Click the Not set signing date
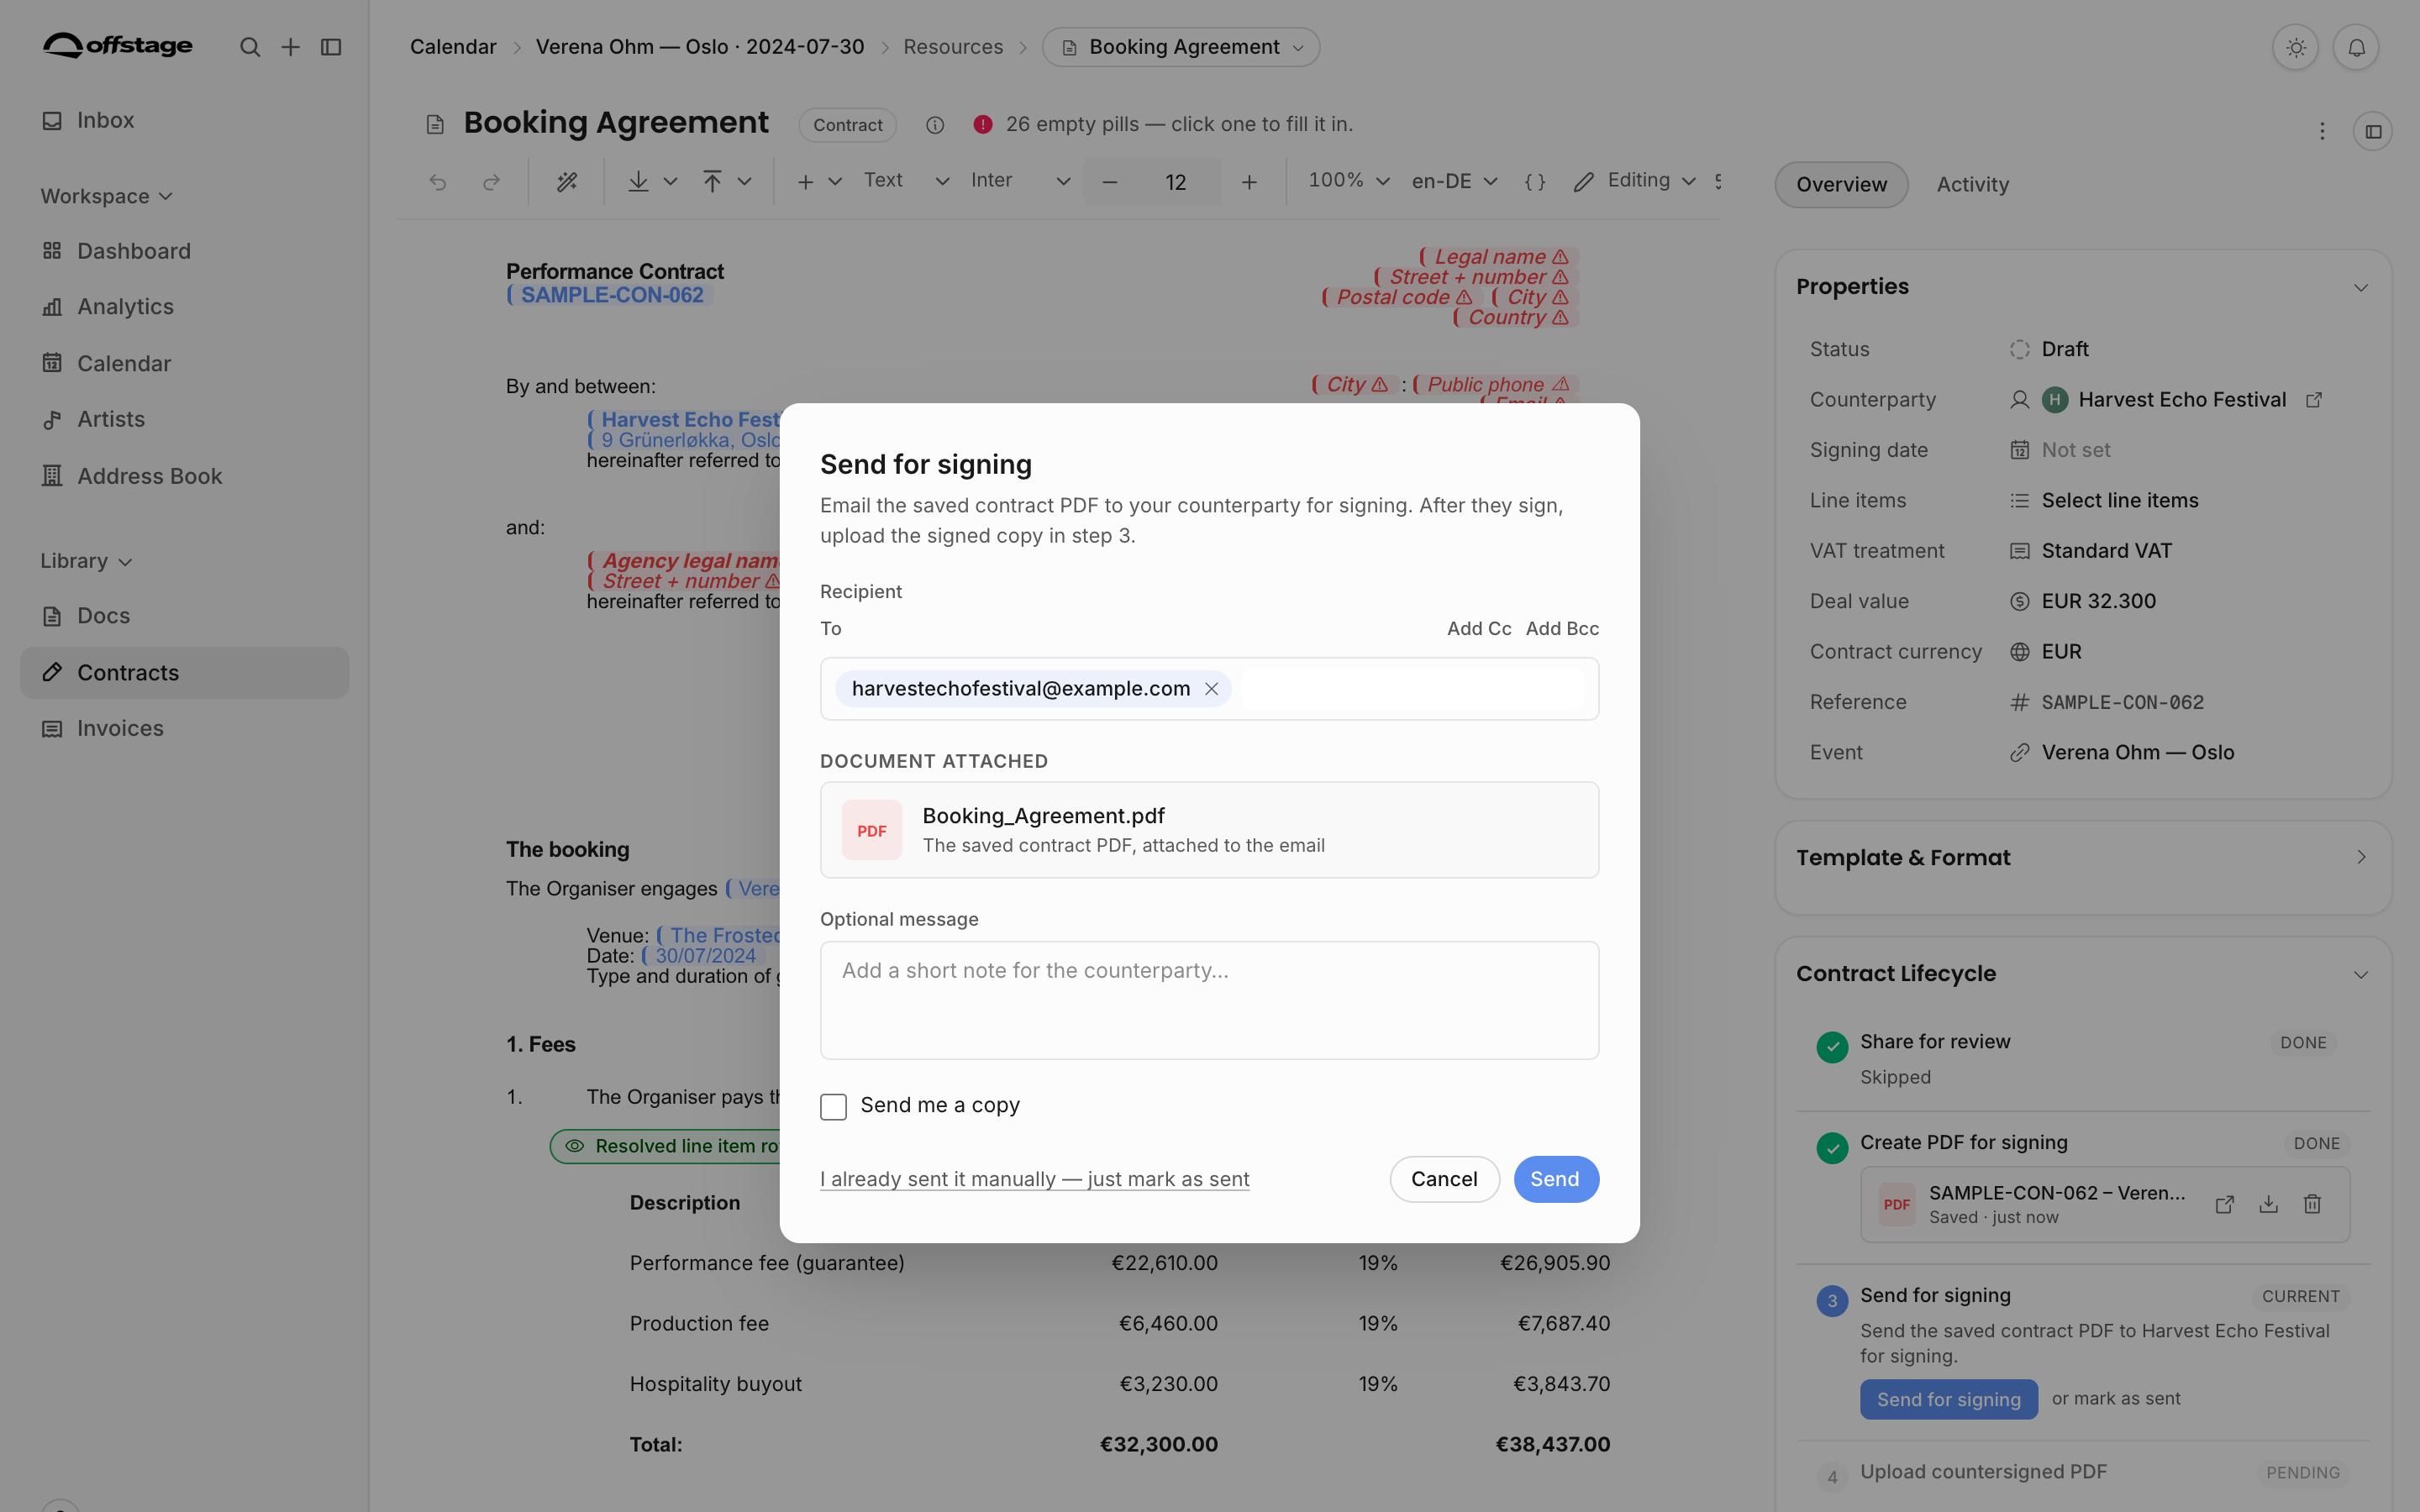 point(2075,450)
